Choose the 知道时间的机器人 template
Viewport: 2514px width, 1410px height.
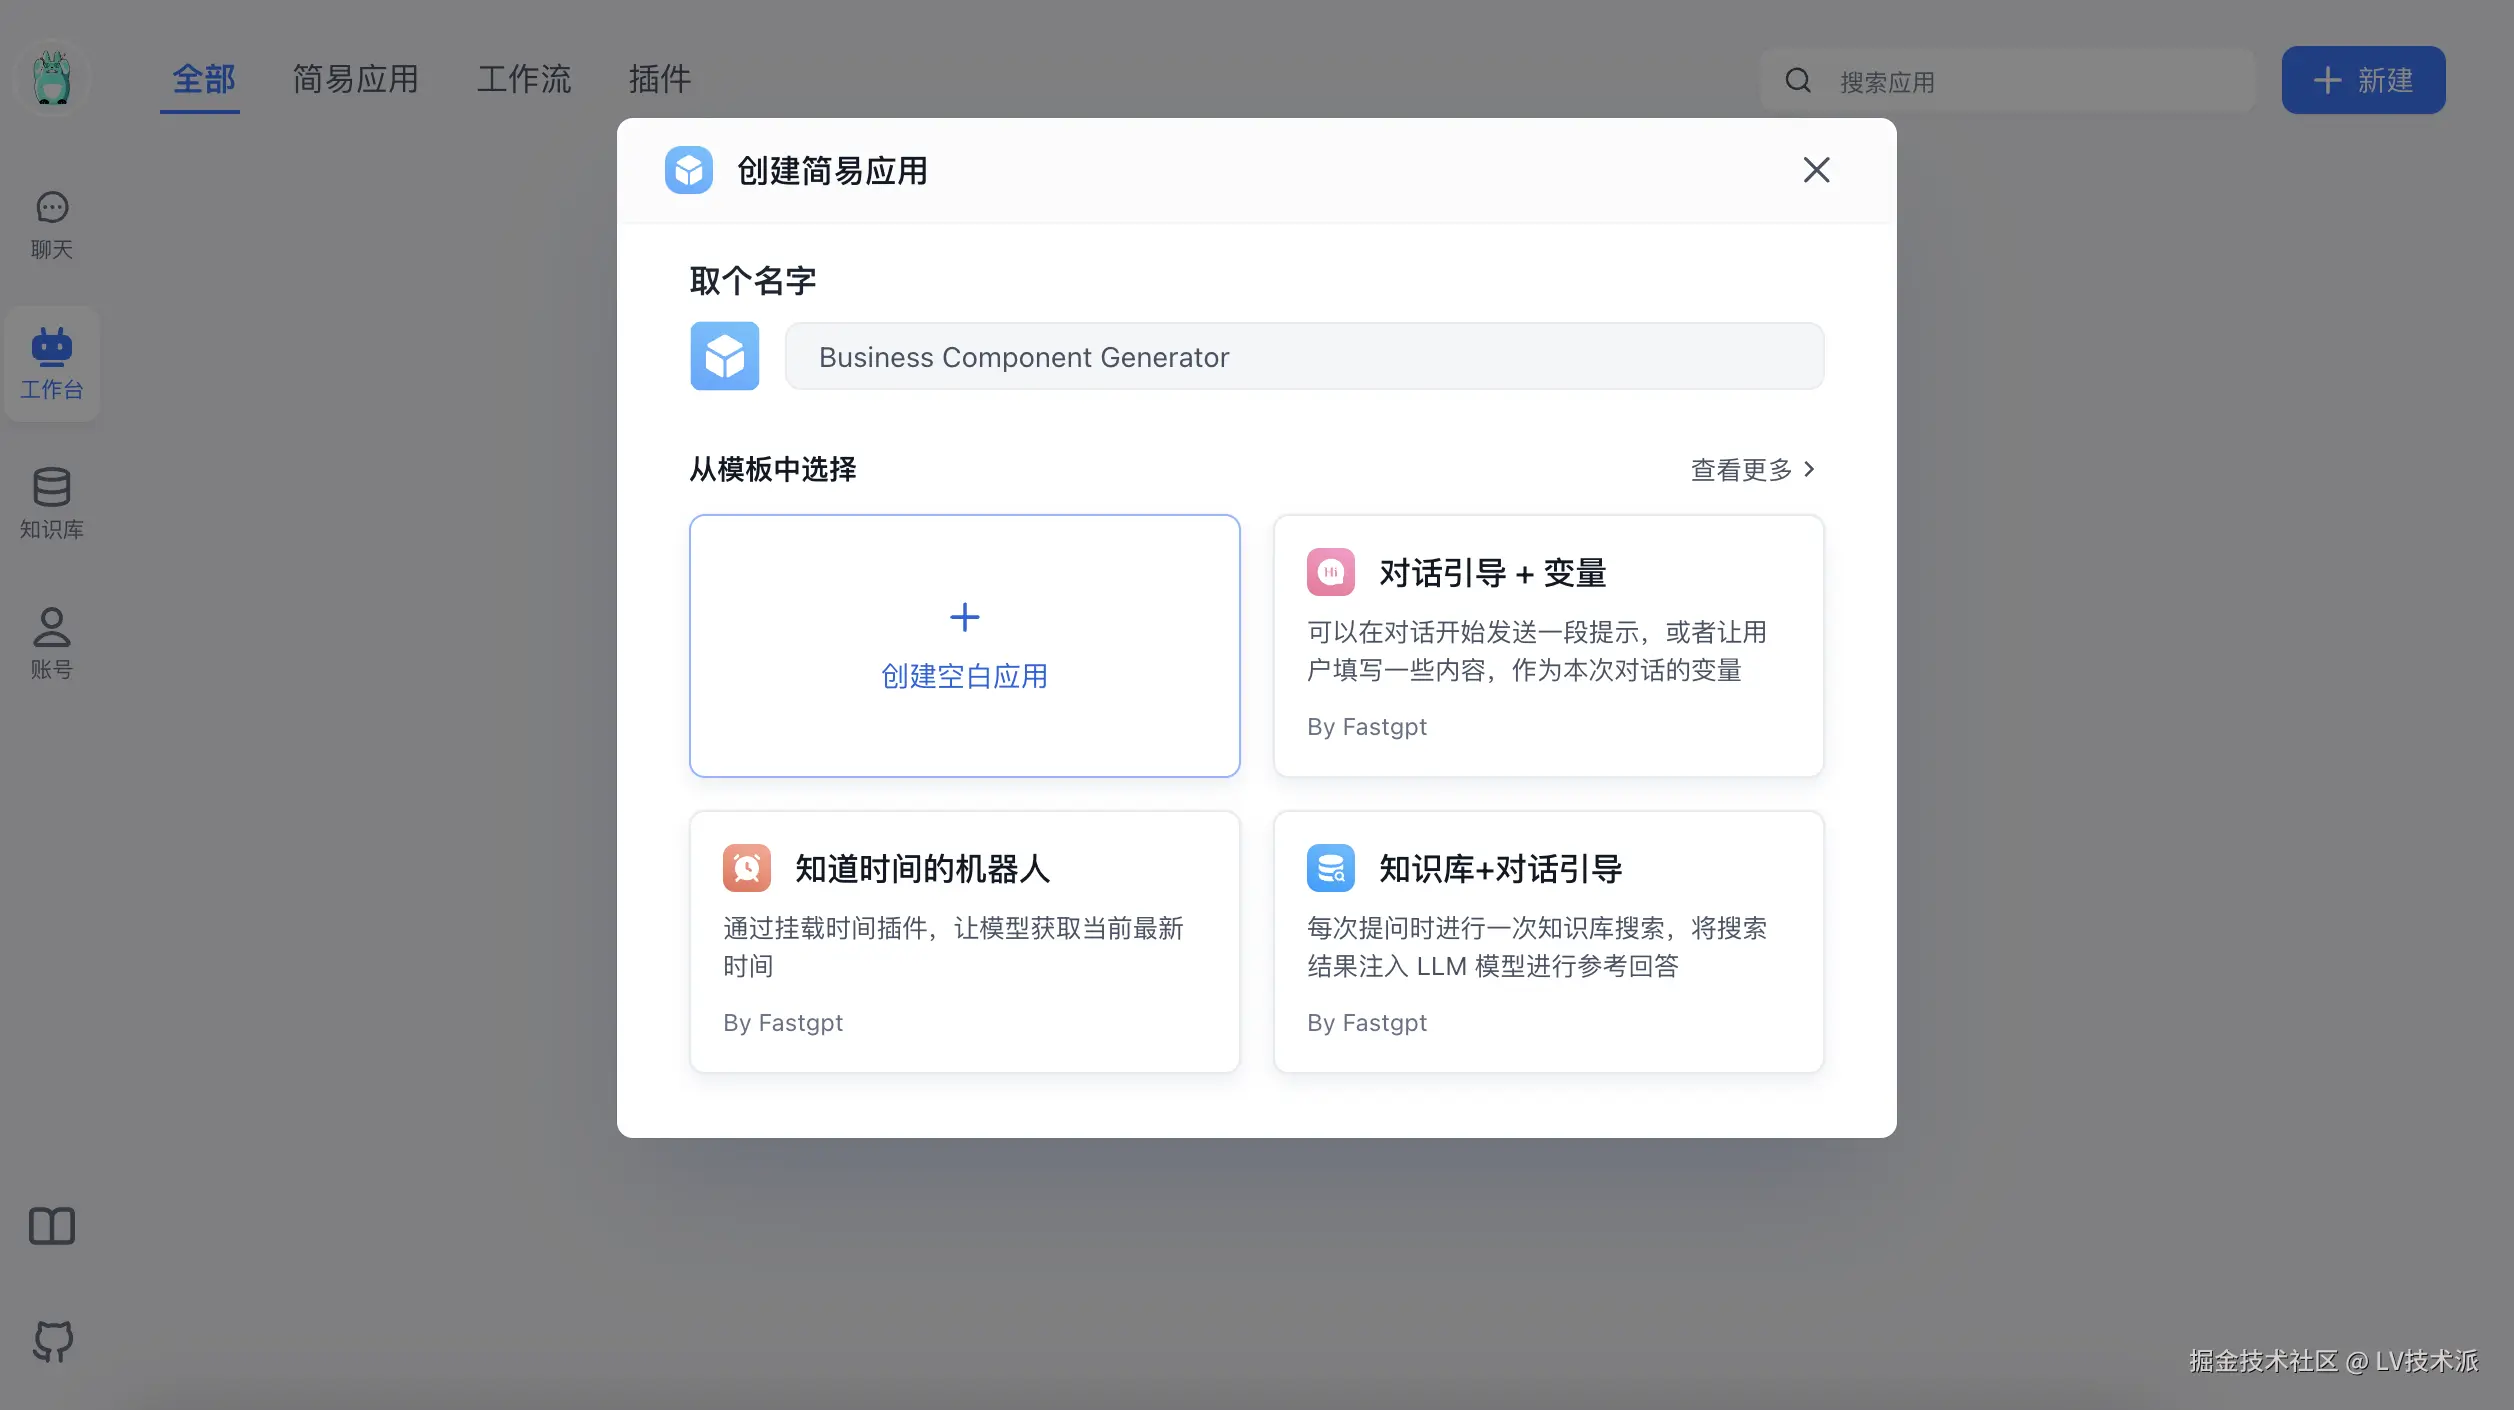click(x=964, y=942)
